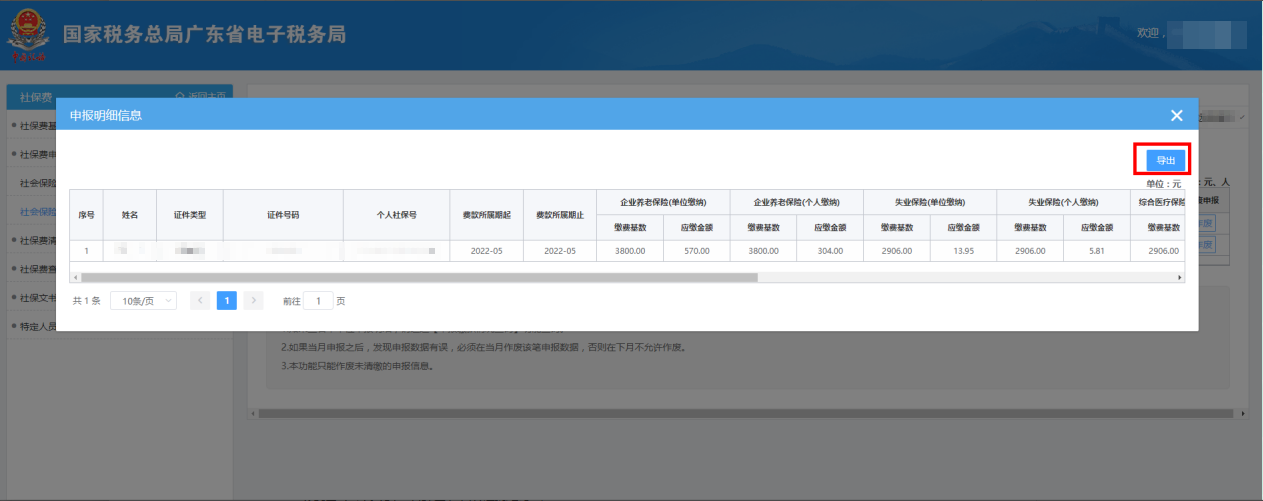1263x501 pixels.
Task: Close the 申报明细信息 dialog
Action: click(x=1176, y=116)
